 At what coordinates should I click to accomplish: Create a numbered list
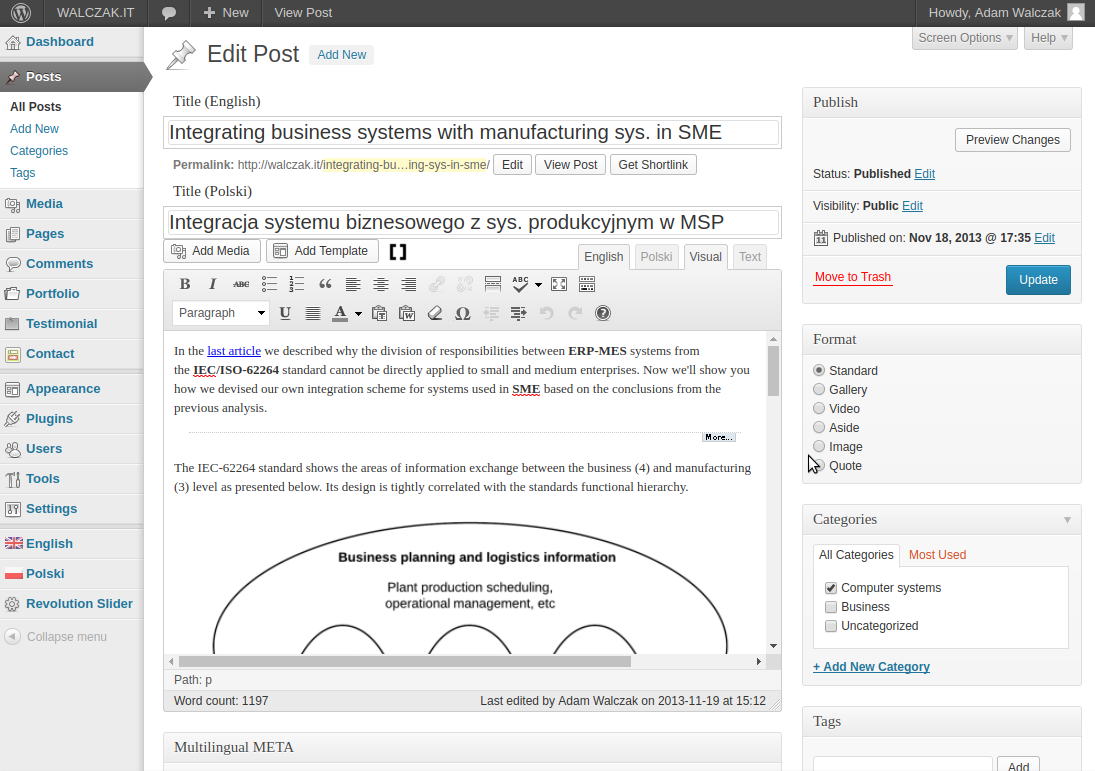(297, 284)
